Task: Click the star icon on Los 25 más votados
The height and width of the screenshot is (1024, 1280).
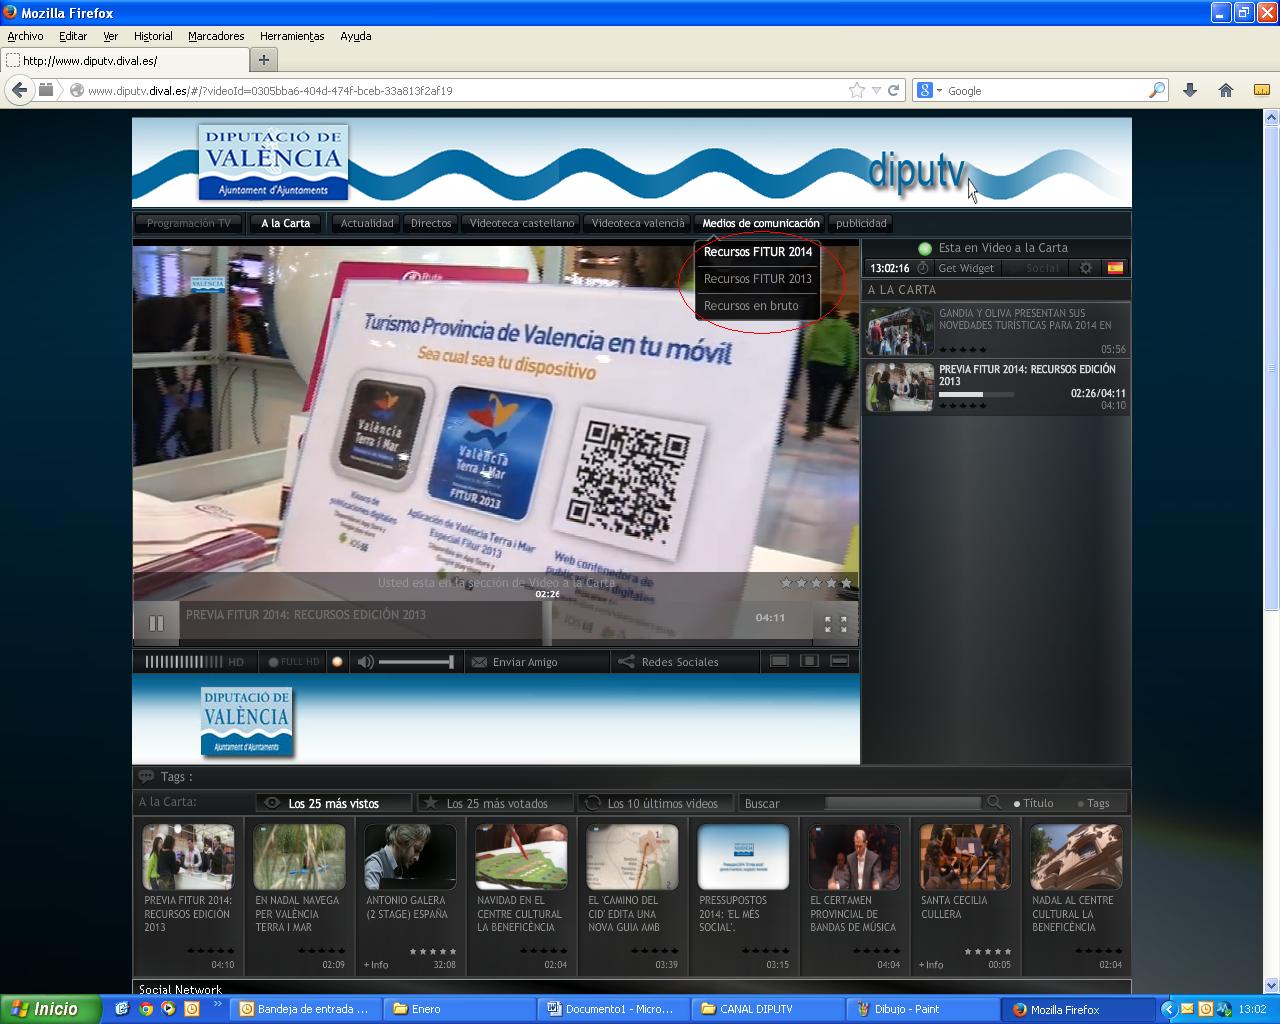Action: (430, 802)
